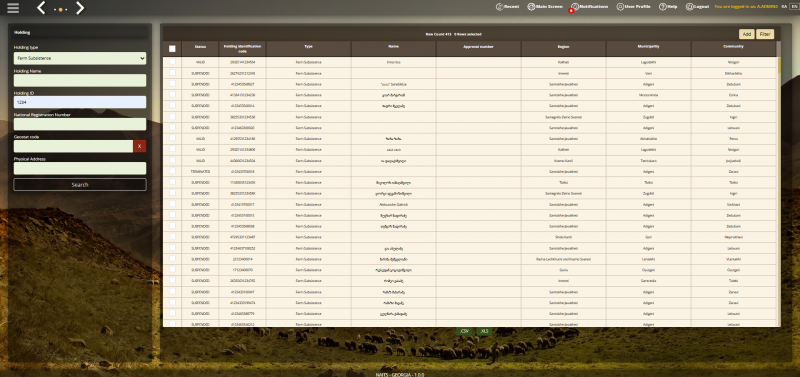Screen dimensions: 800x377
Task: Switch language to EN
Action: [793, 7]
